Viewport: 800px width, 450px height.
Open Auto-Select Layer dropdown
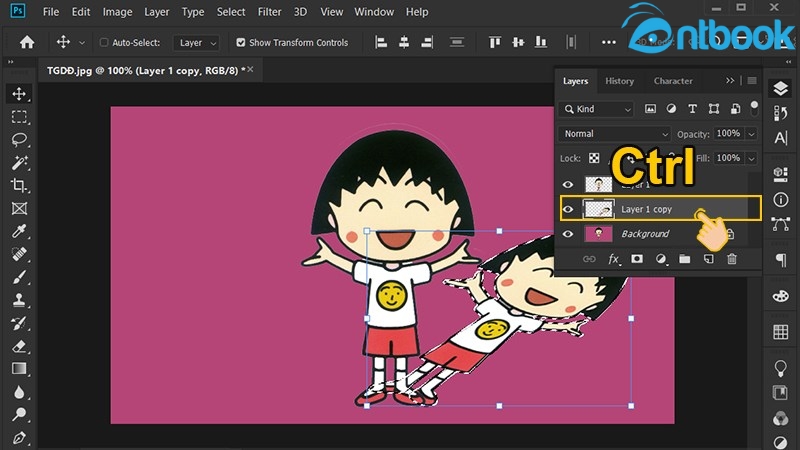coord(196,43)
